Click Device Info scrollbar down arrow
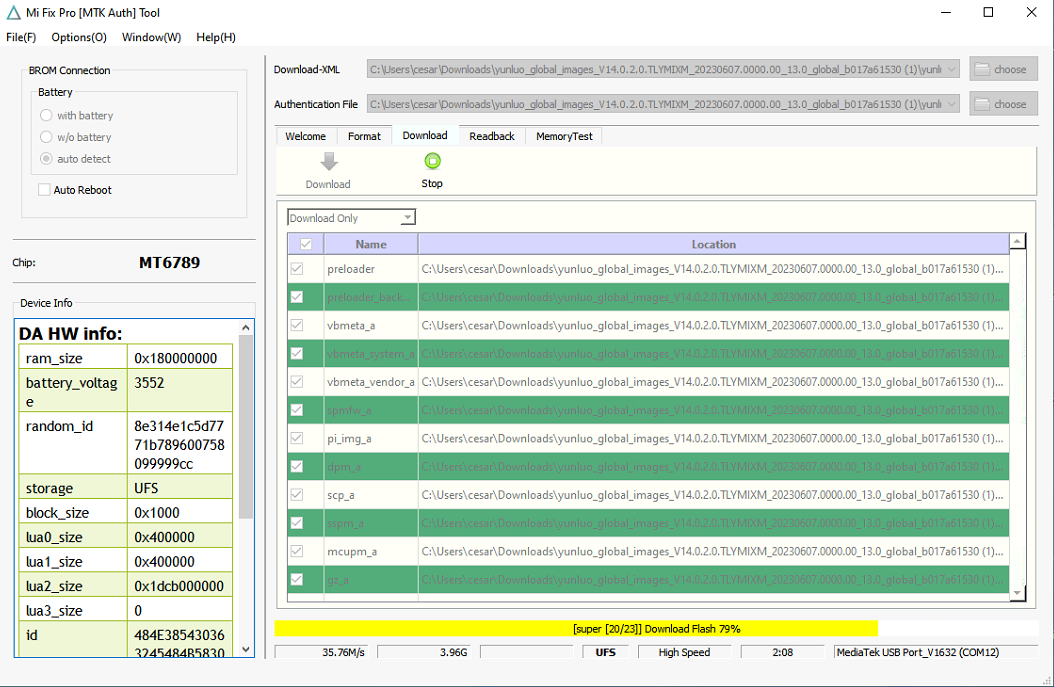Image resolution: width=1054 pixels, height=687 pixels. click(246, 649)
